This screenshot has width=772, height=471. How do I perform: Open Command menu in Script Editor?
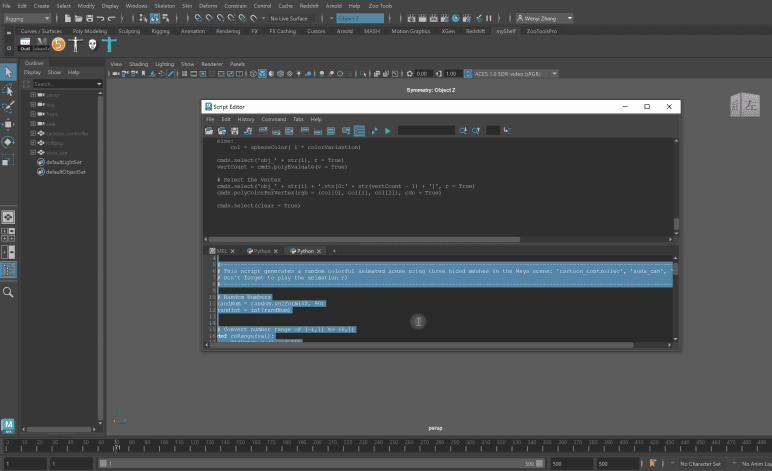pyautogui.click(x=273, y=119)
